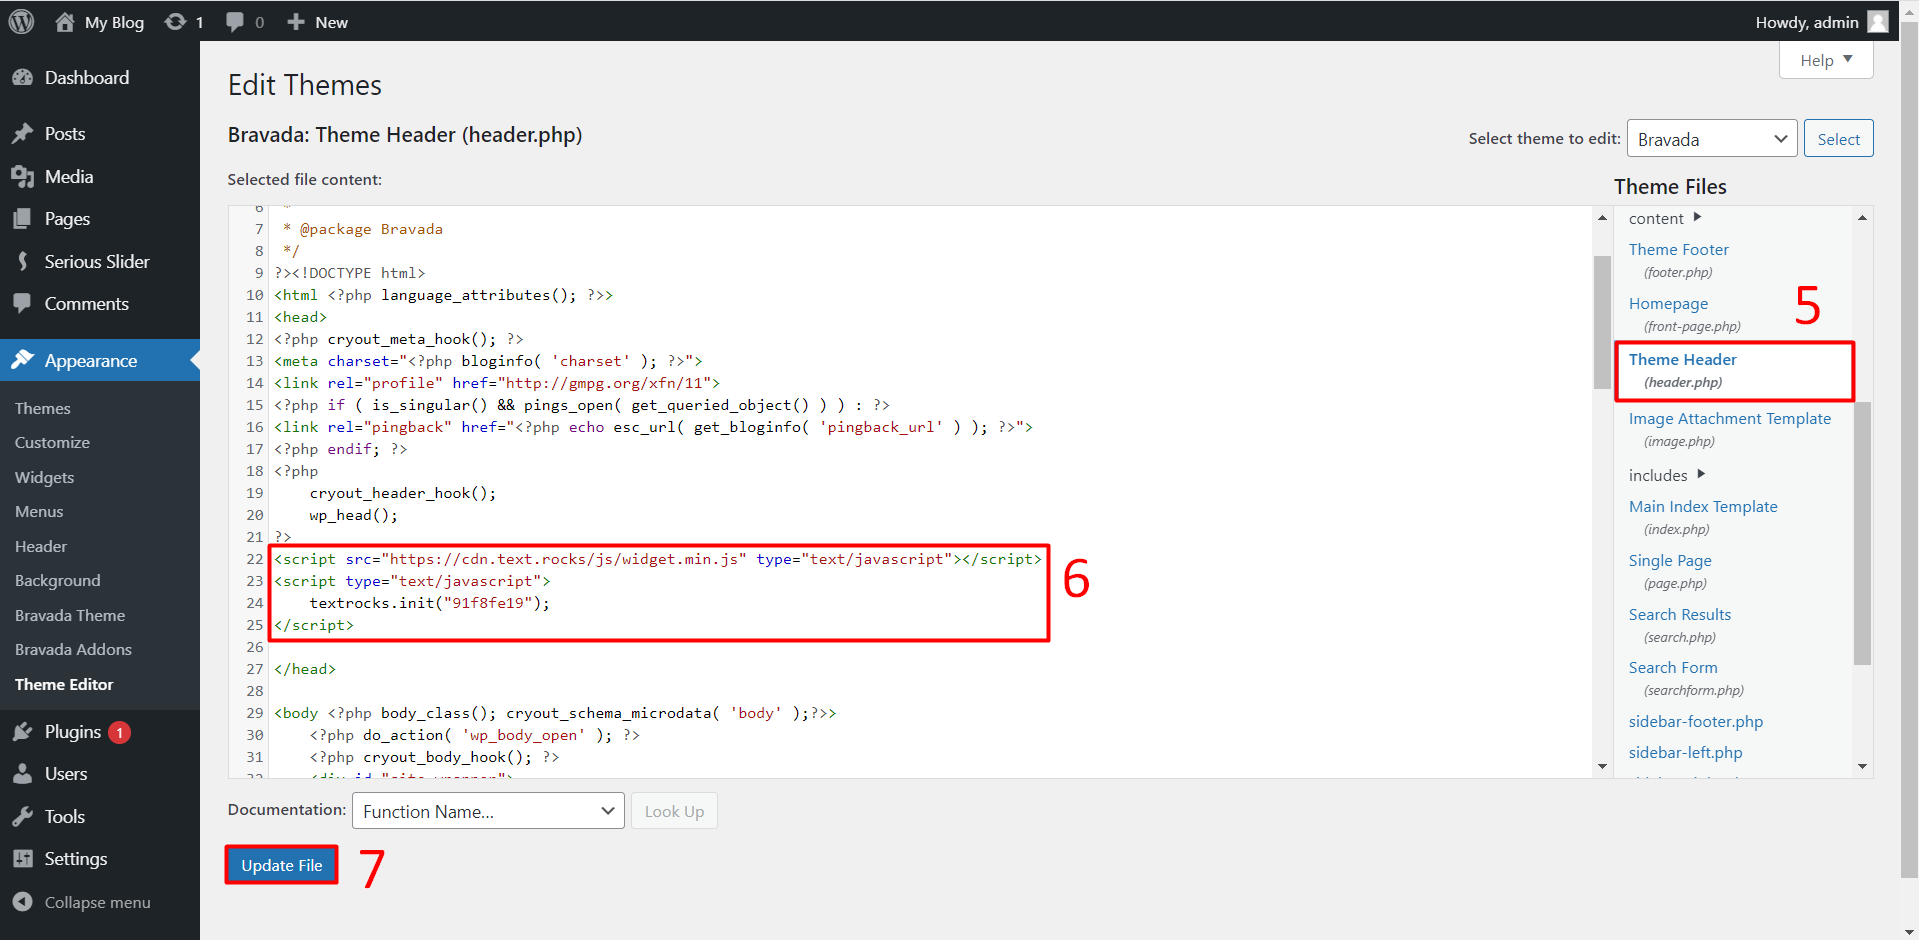Expand the content folder in Theme Files
The width and height of the screenshot is (1919, 940).
pyautogui.click(x=1665, y=218)
